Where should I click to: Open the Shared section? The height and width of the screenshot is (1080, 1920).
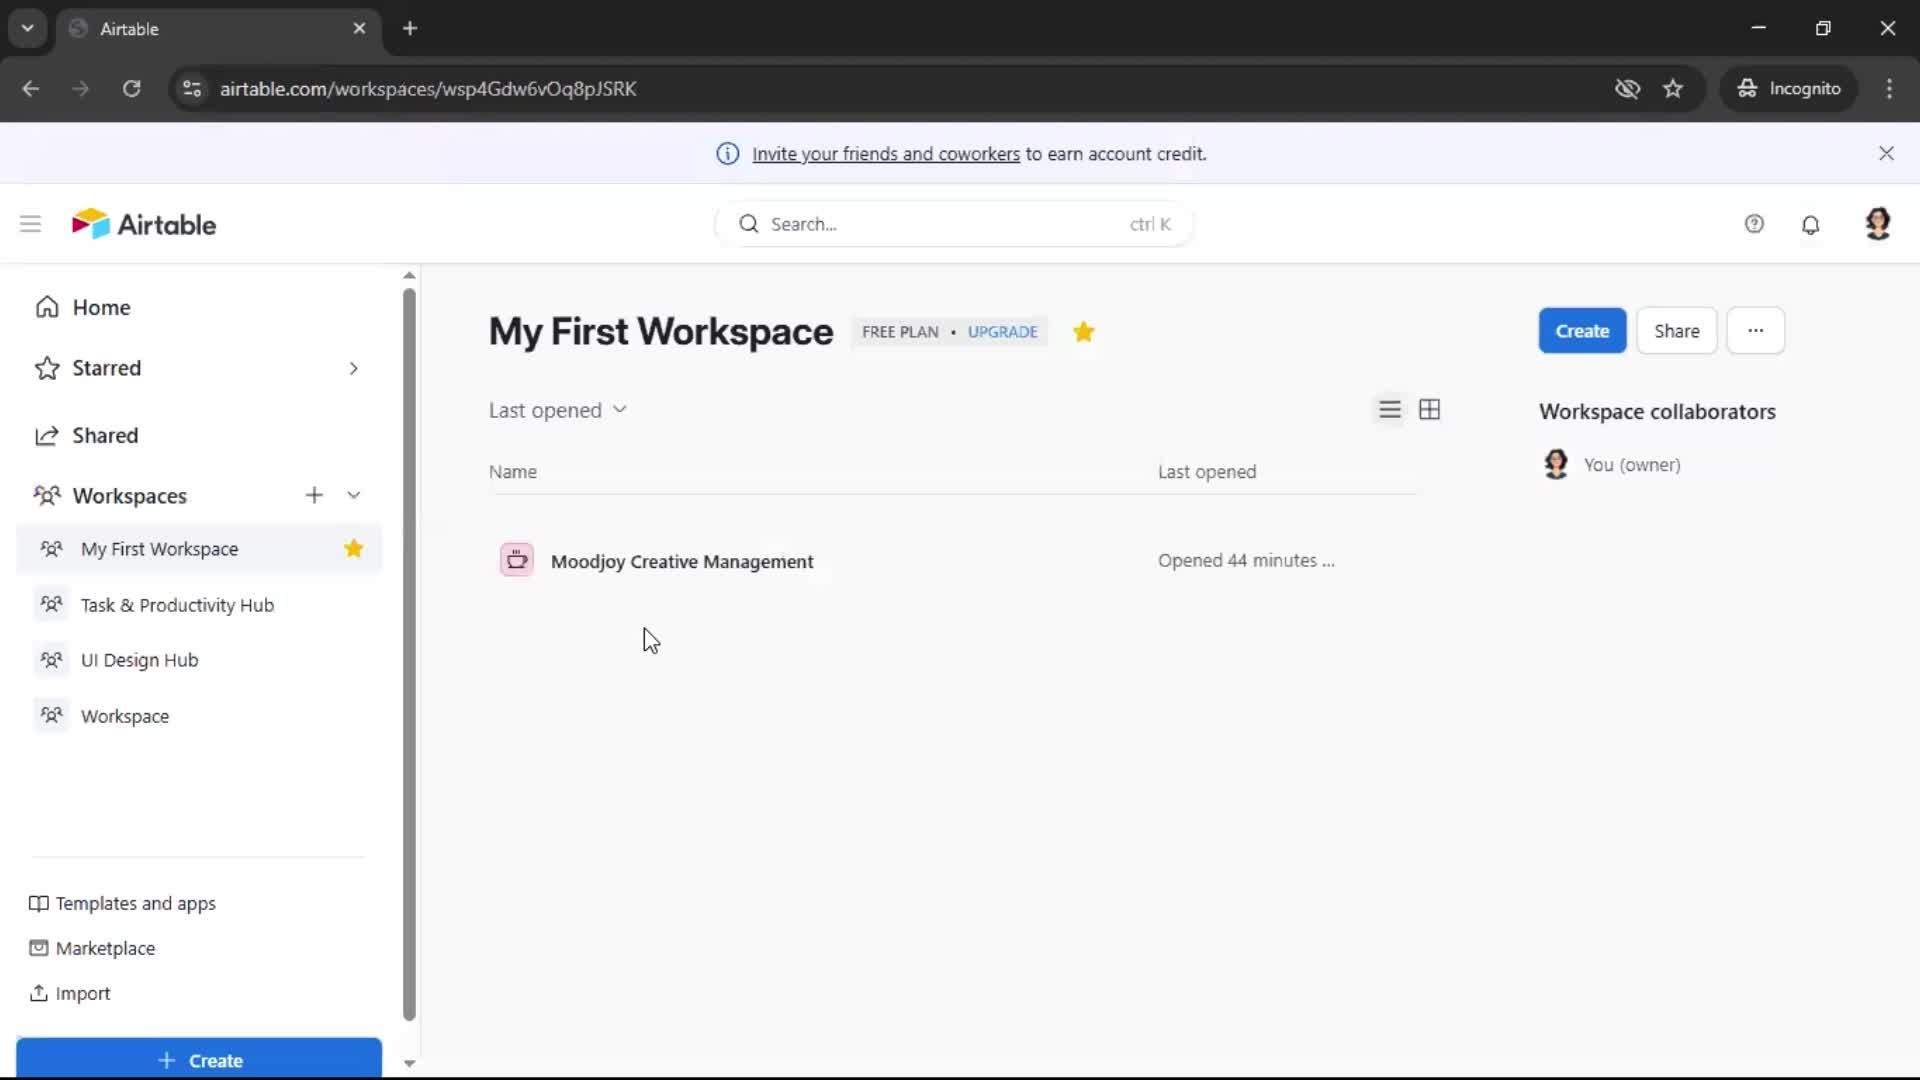(105, 436)
